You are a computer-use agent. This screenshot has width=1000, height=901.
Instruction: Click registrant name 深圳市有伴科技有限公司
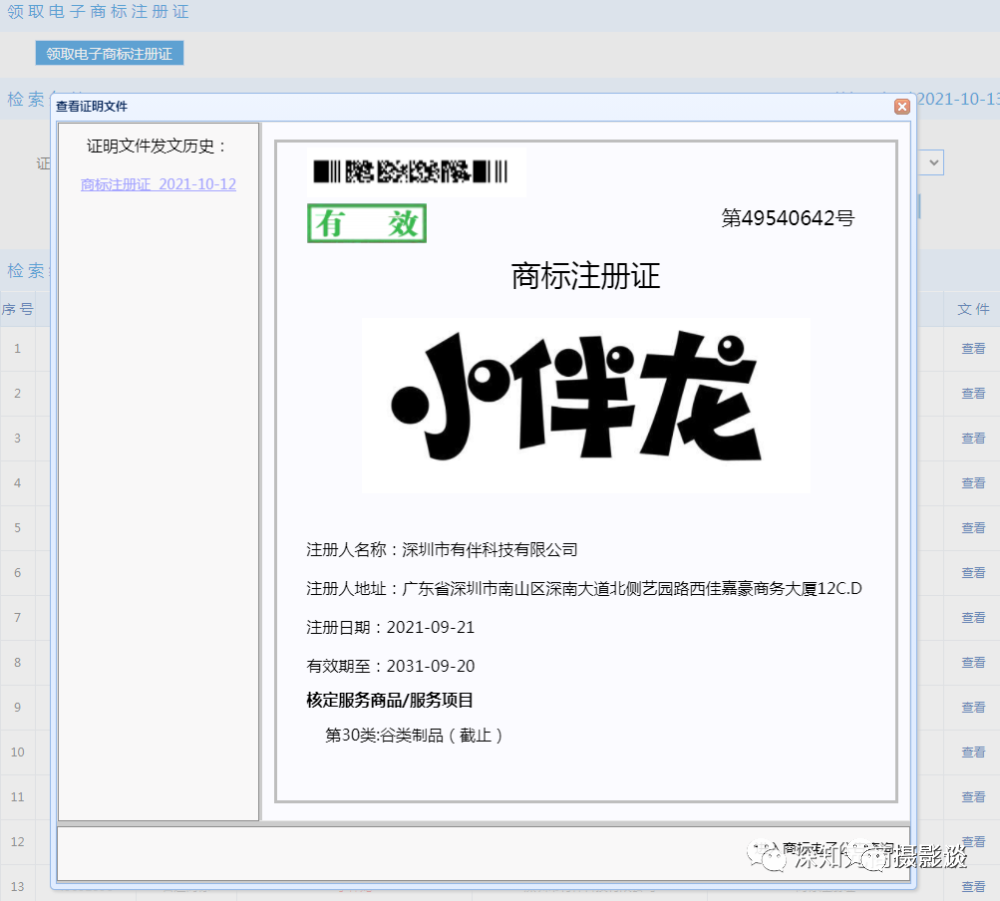(x=490, y=550)
